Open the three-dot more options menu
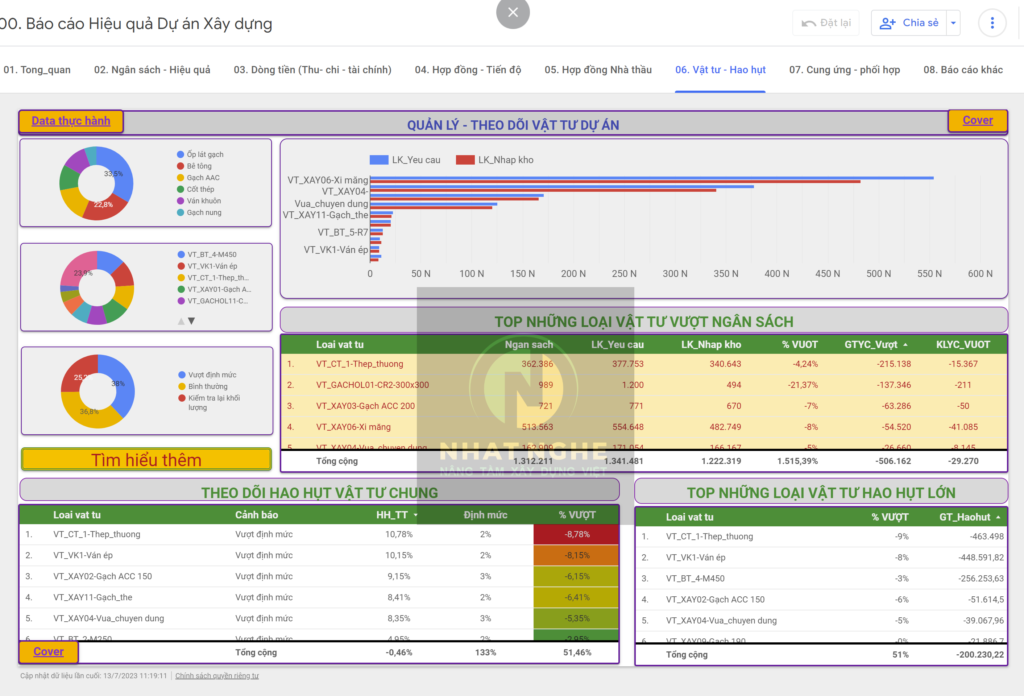Image resolution: width=1024 pixels, height=696 pixels. [x=991, y=23]
